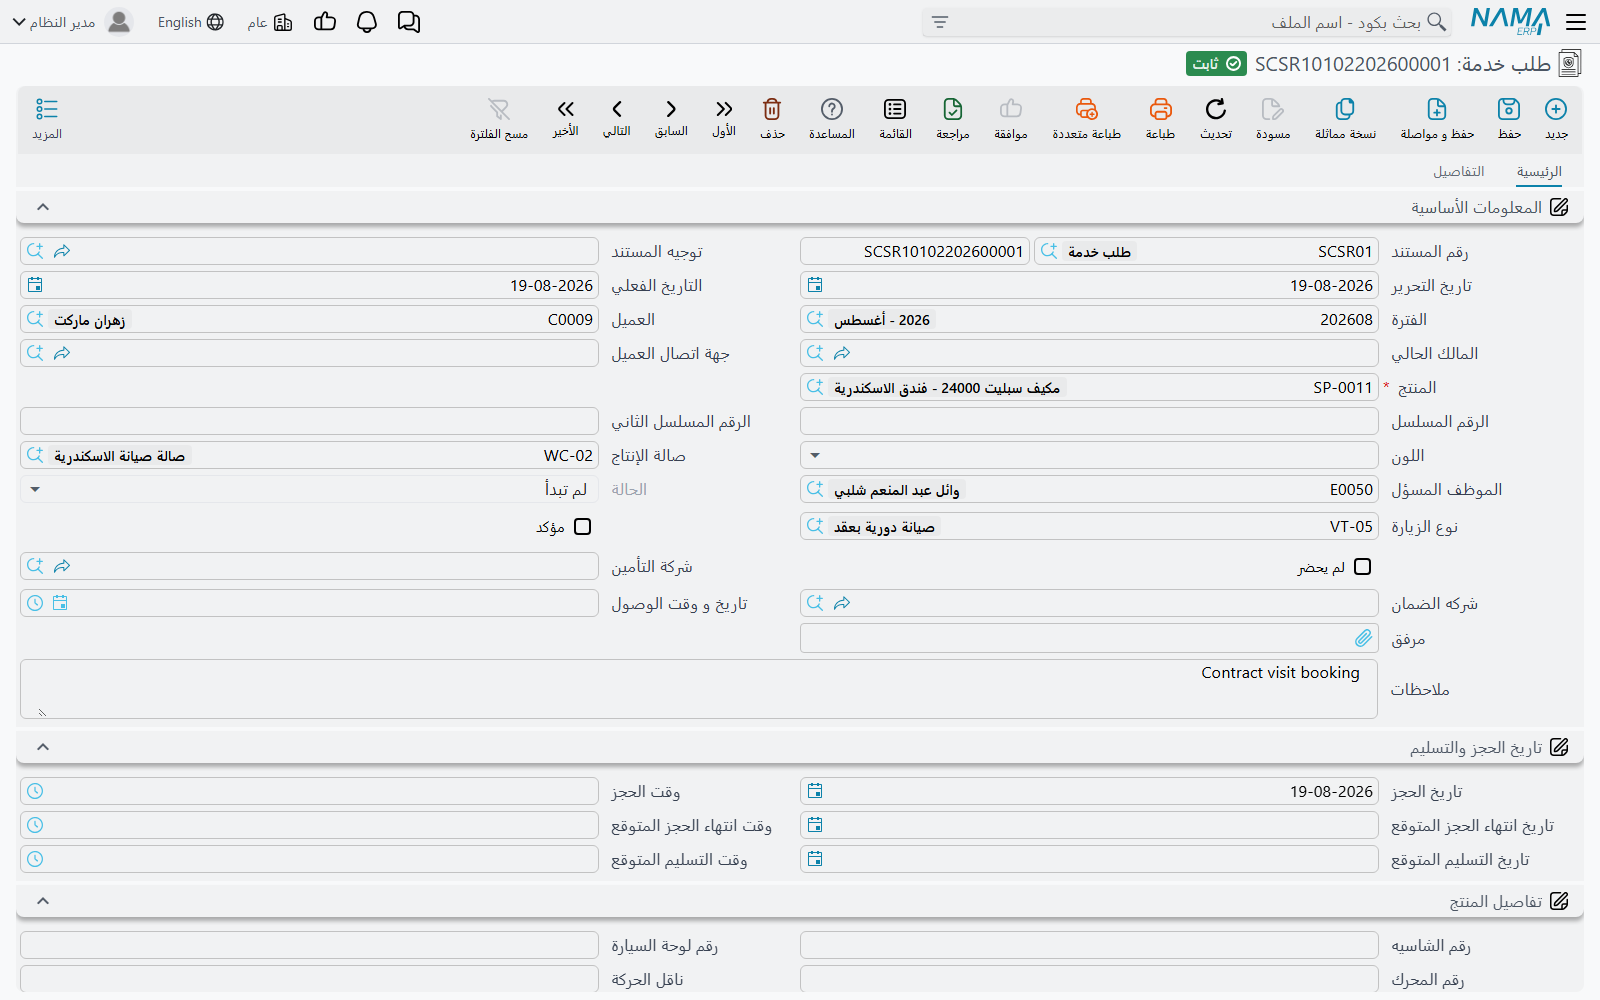
Task: Click the ثابت status badge
Action: coord(1216,64)
